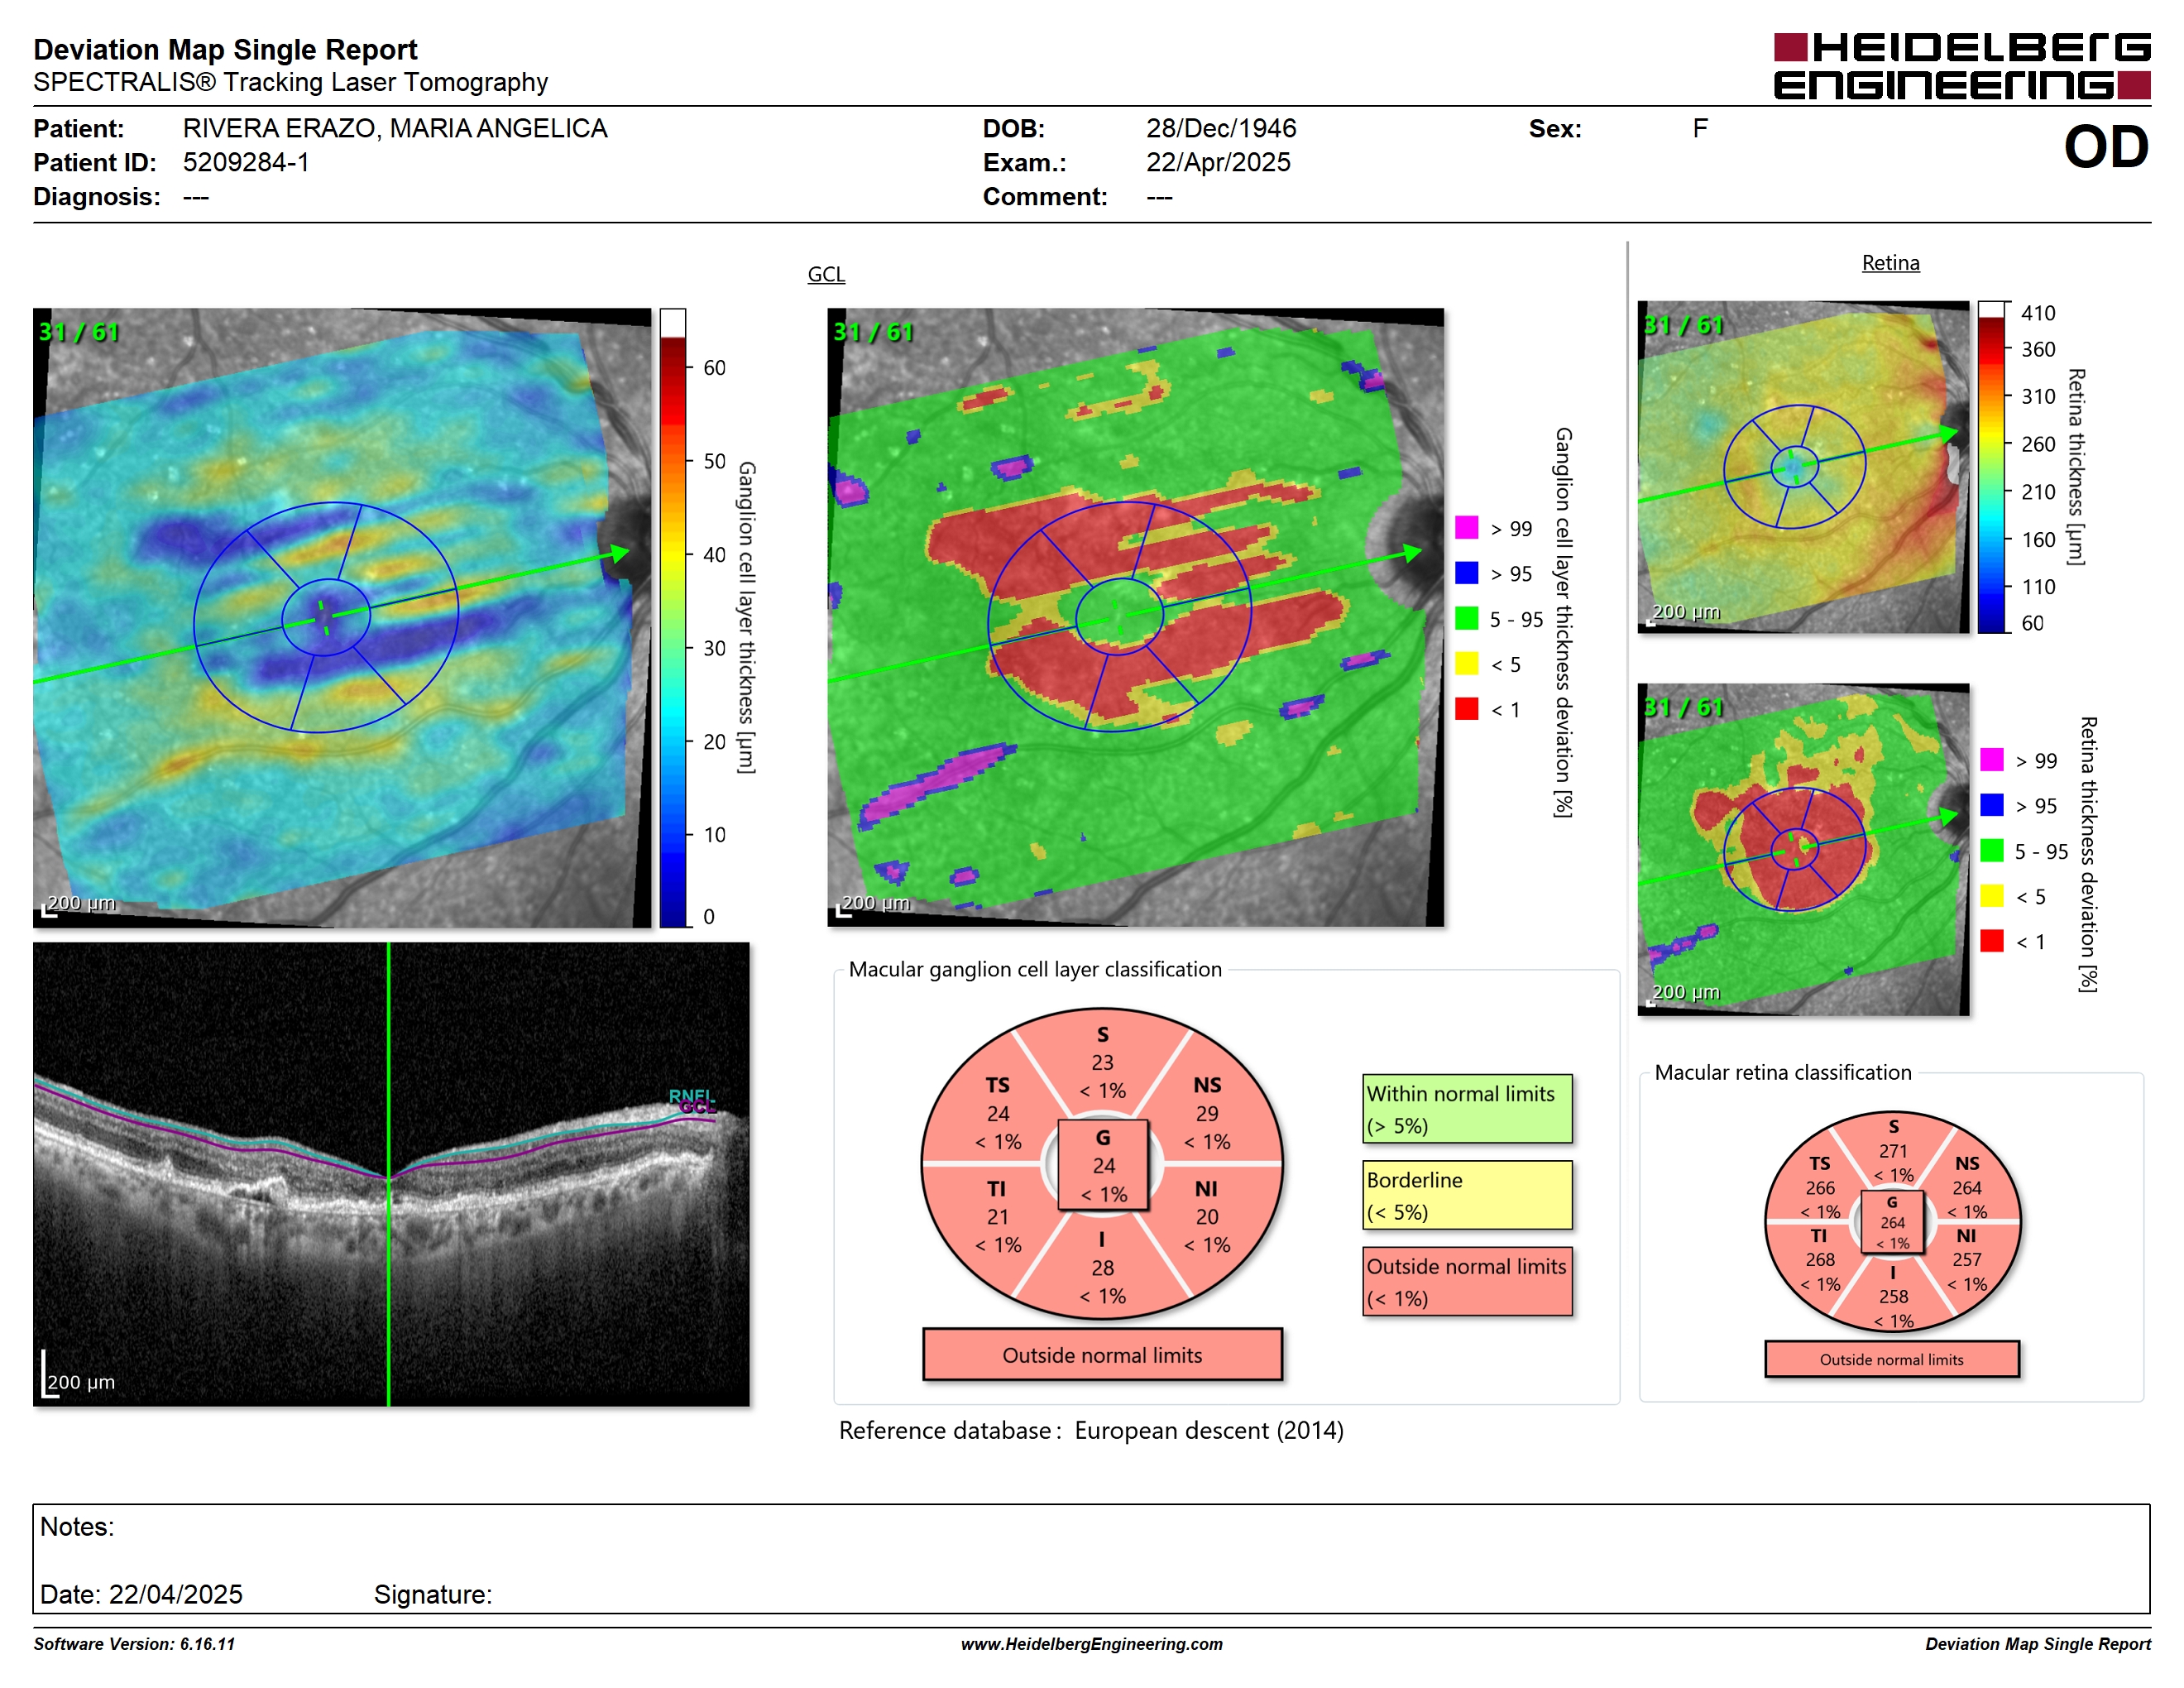2184x1688 pixels.
Task: Click the green 'Within normal limits (> 5%)' box
Action: click(x=1467, y=1109)
